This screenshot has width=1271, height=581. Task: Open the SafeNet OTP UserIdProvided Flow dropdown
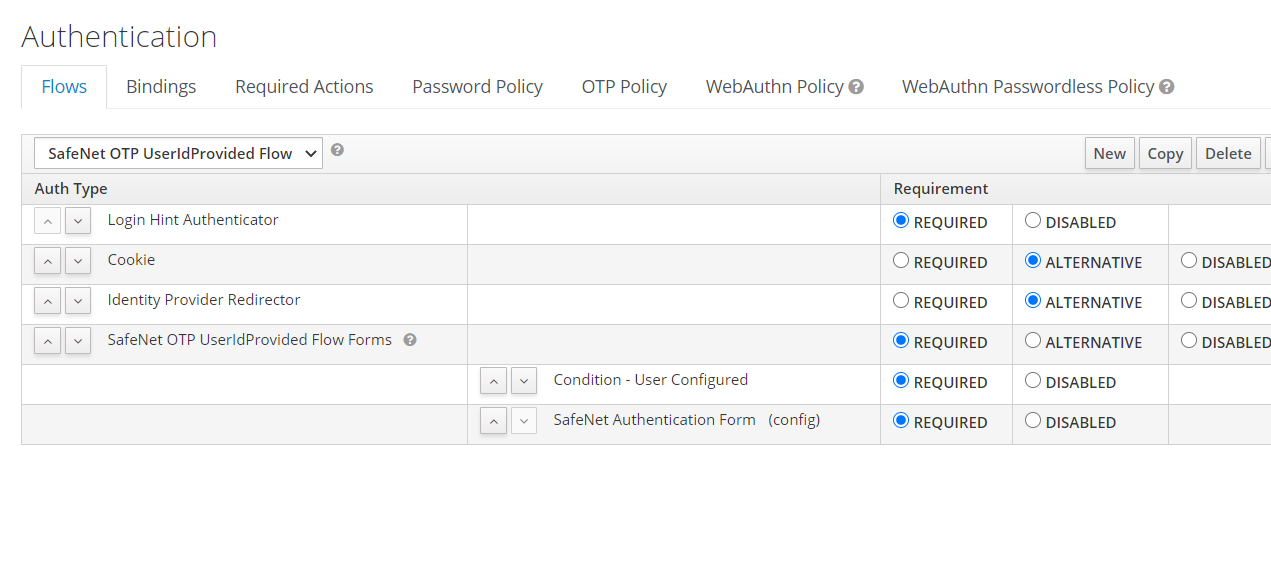179,153
